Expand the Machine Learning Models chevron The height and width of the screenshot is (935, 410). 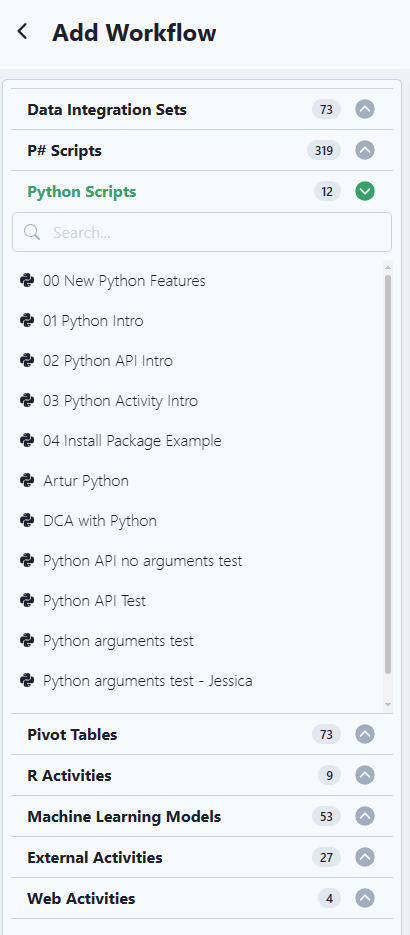pos(365,816)
